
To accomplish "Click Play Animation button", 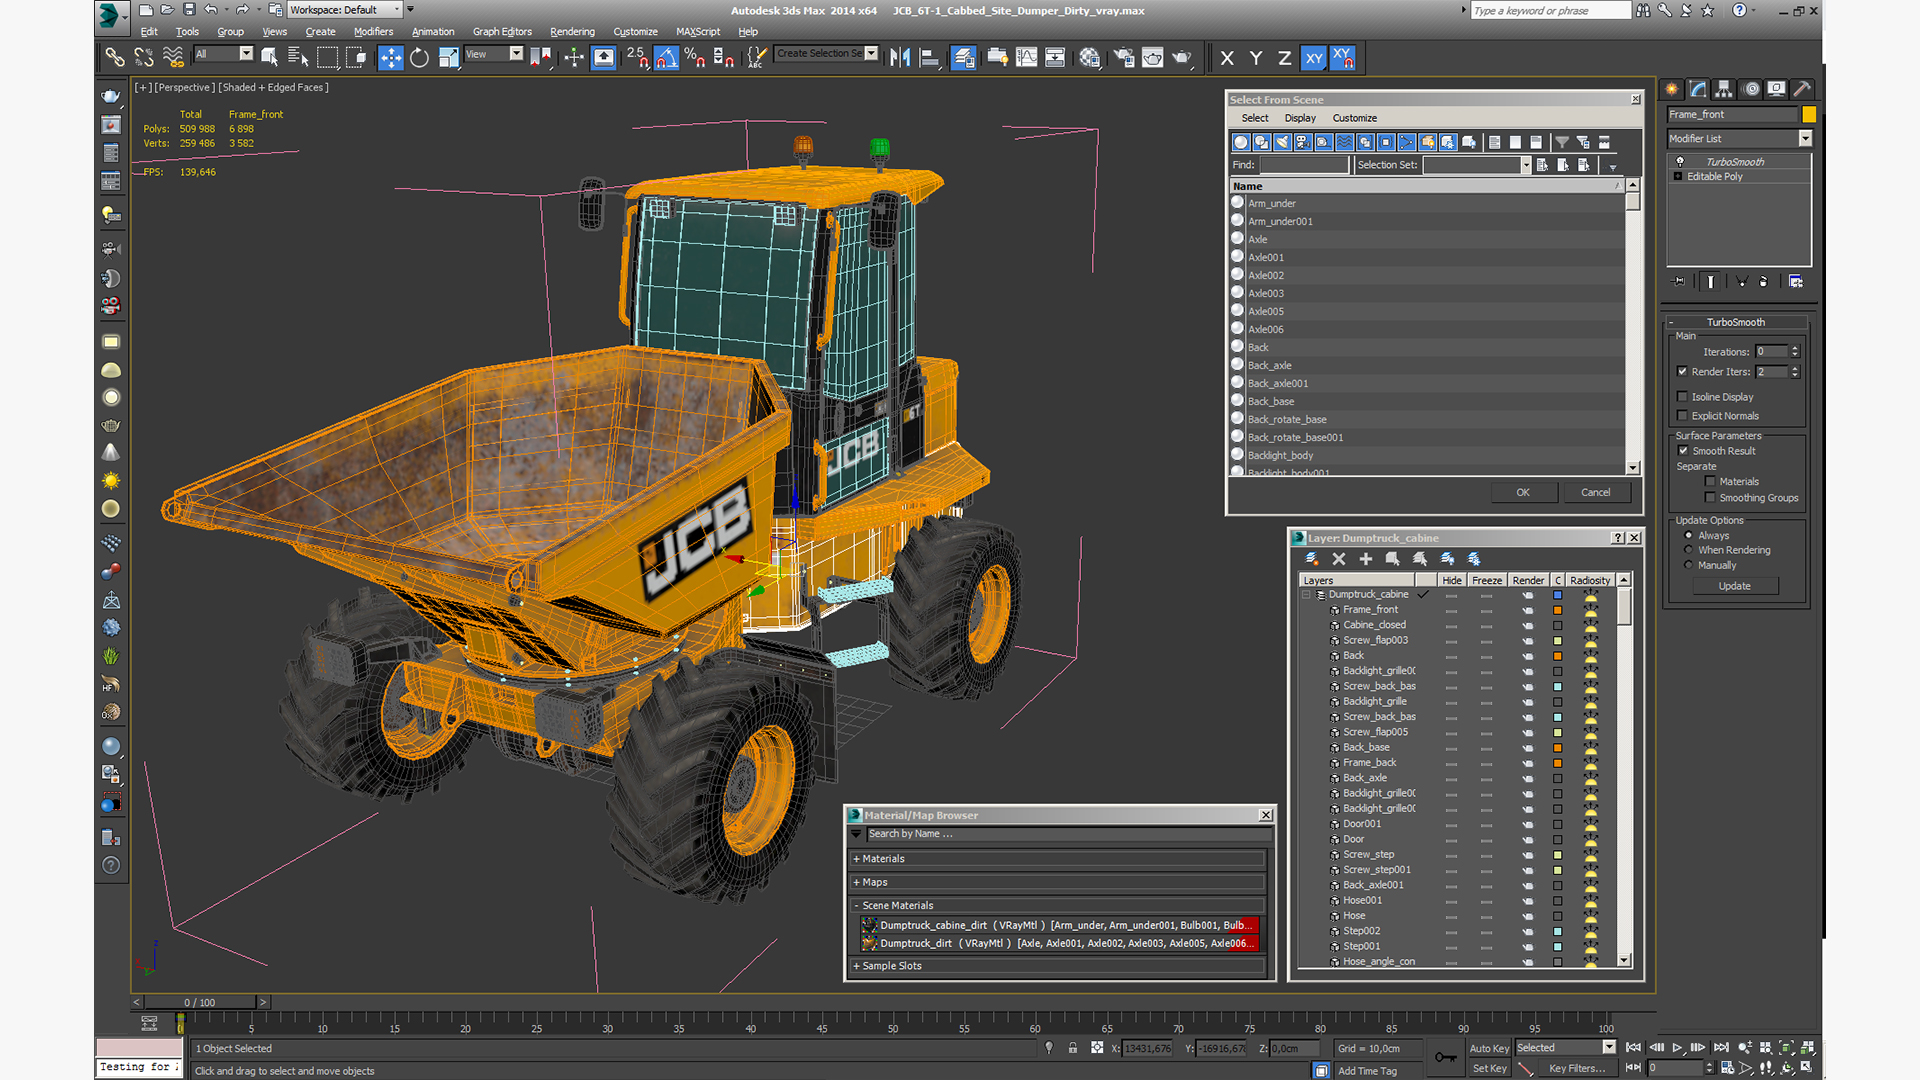I will [1677, 1047].
